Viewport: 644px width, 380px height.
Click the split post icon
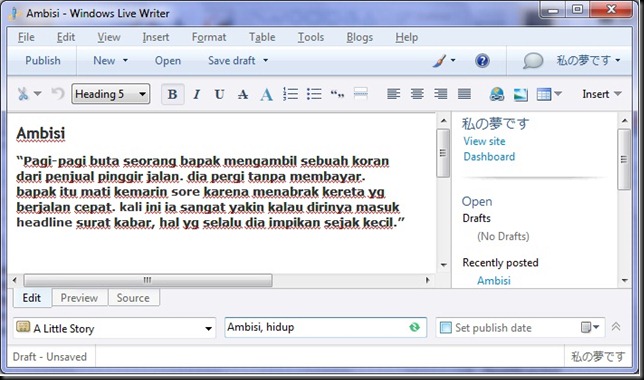(361, 94)
